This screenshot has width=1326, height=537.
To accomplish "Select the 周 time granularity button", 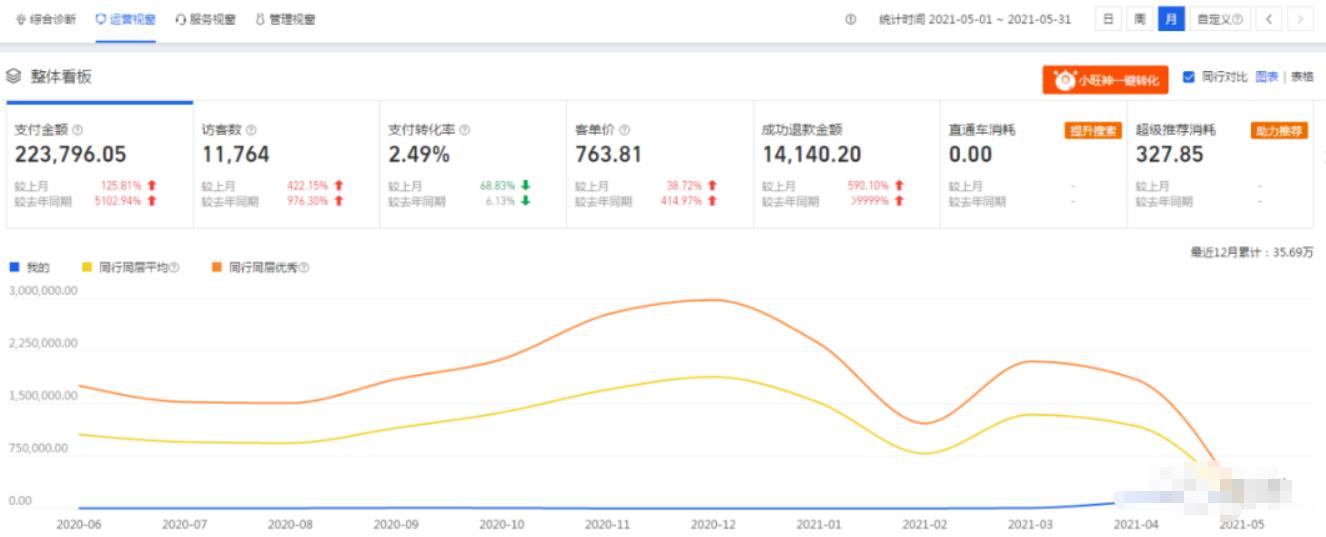I will (x=1139, y=19).
